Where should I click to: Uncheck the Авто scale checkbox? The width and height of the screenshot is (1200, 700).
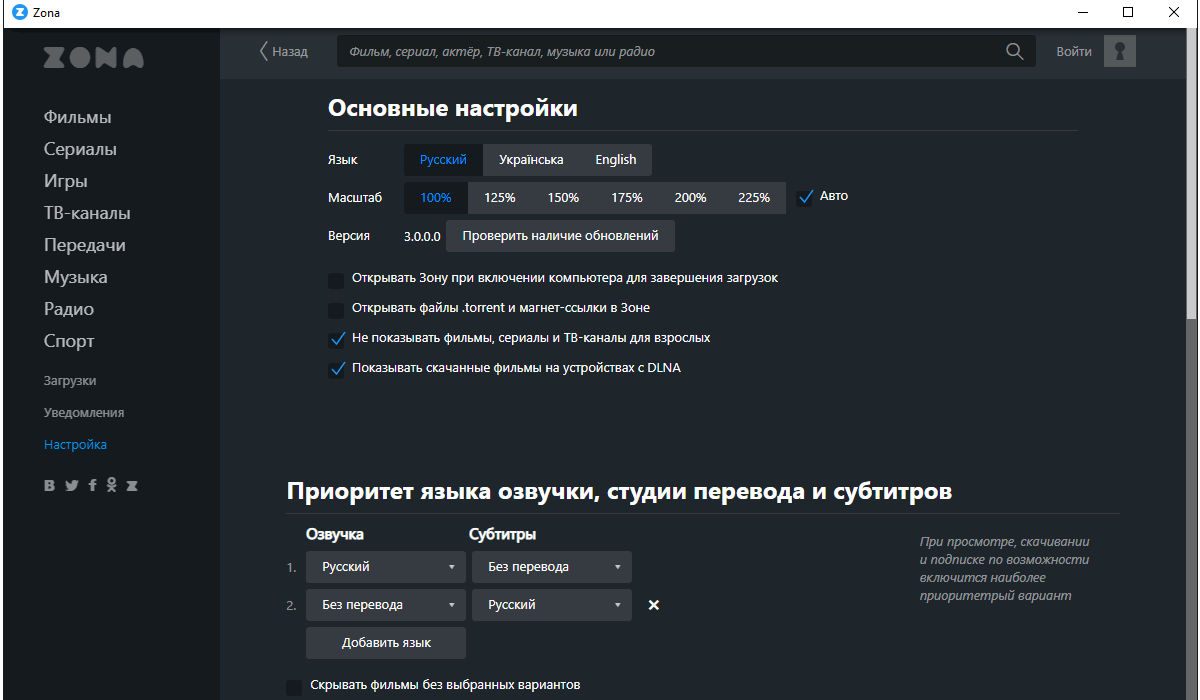[x=805, y=197]
